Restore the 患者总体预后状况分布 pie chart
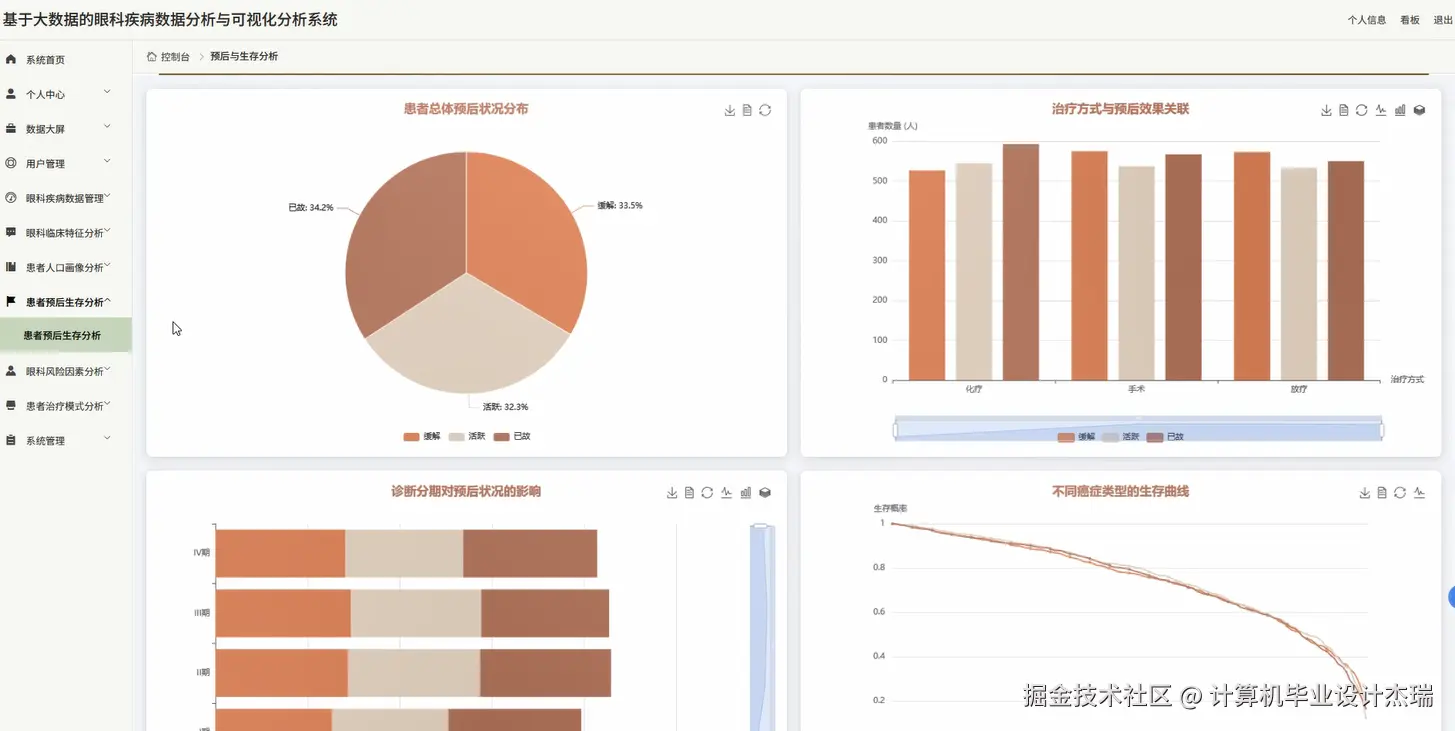This screenshot has width=1455, height=731. click(765, 110)
